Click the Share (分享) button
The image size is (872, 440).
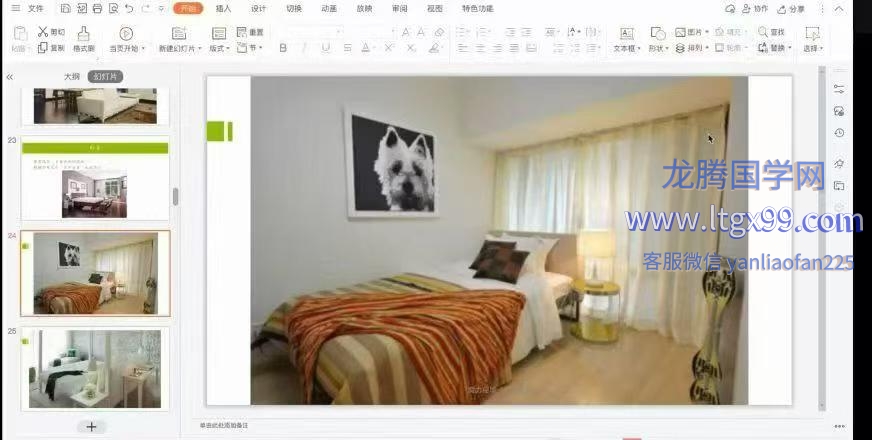coord(791,9)
